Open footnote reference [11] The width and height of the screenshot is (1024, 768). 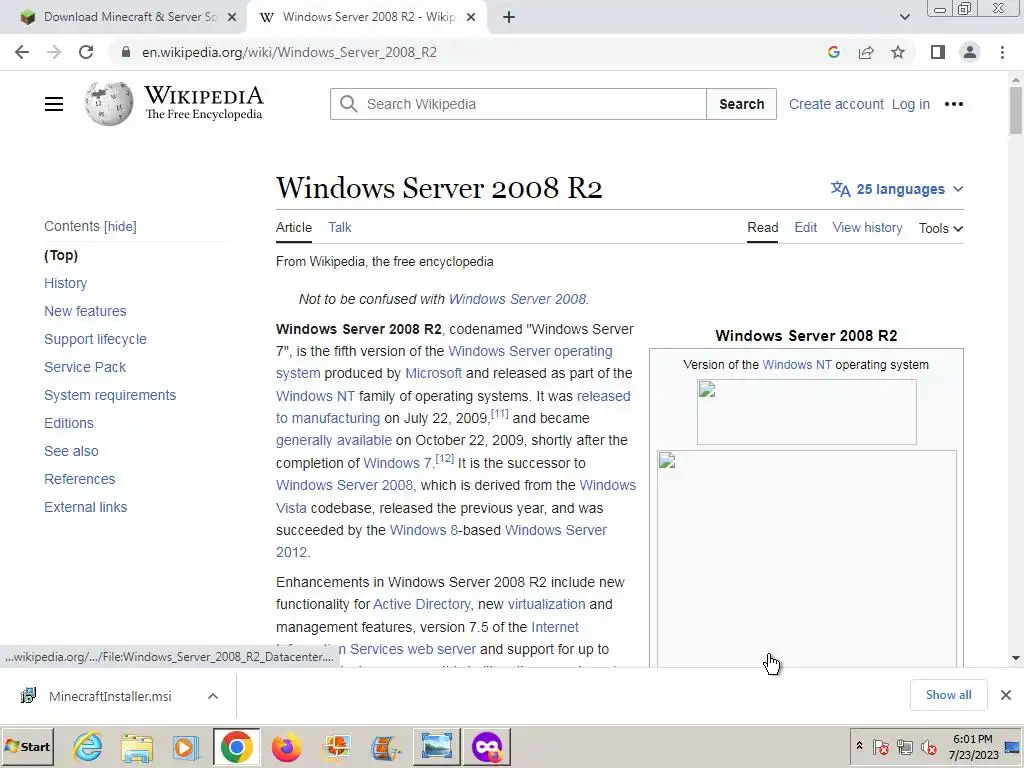coord(500,413)
